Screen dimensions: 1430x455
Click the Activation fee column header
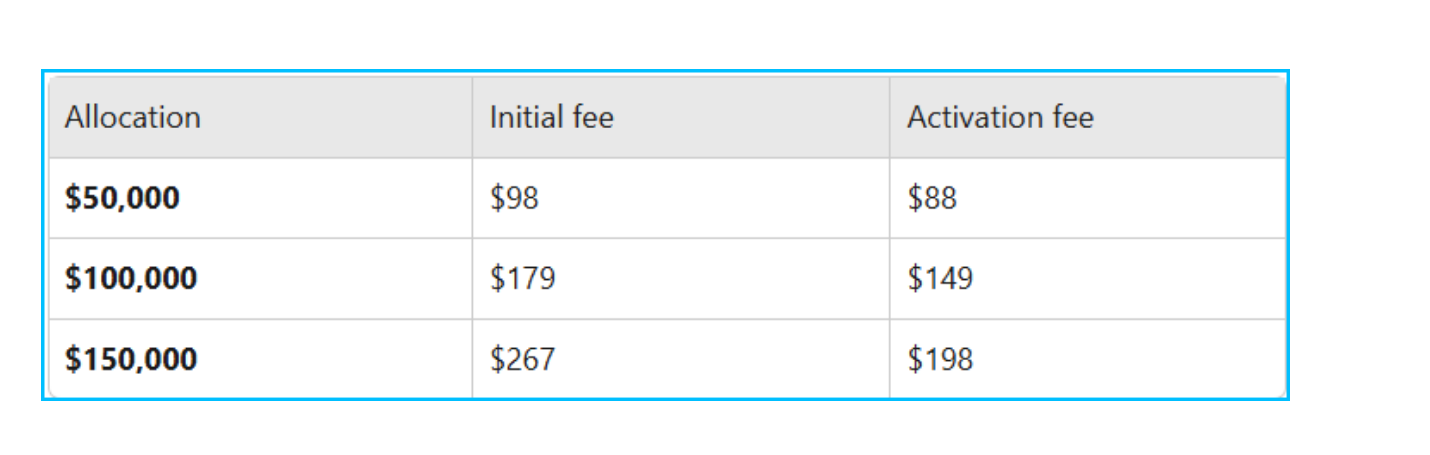click(x=1087, y=117)
